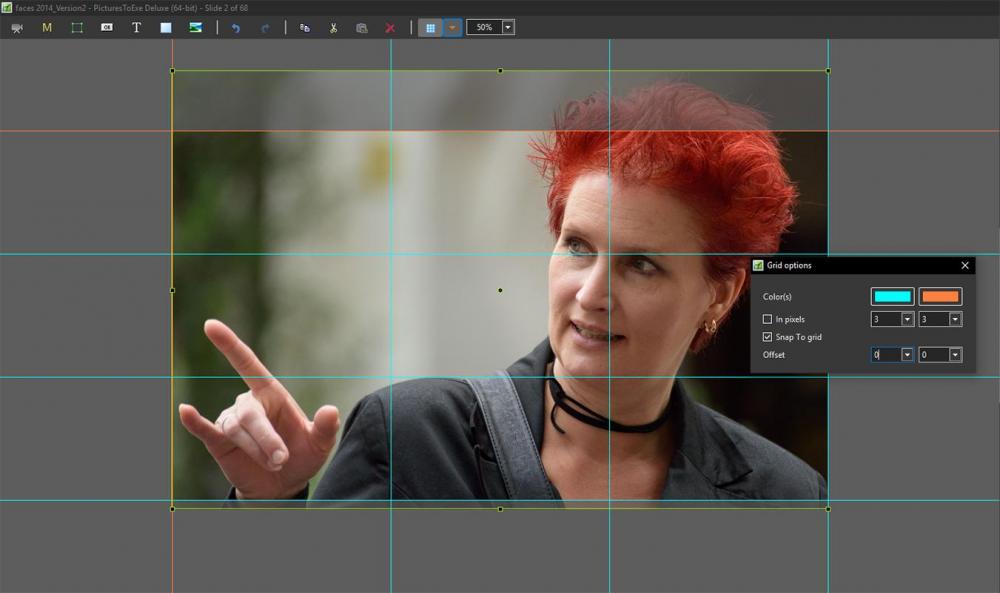Click the yellow M mask tool
This screenshot has height=593, width=1000.
click(x=47, y=28)
